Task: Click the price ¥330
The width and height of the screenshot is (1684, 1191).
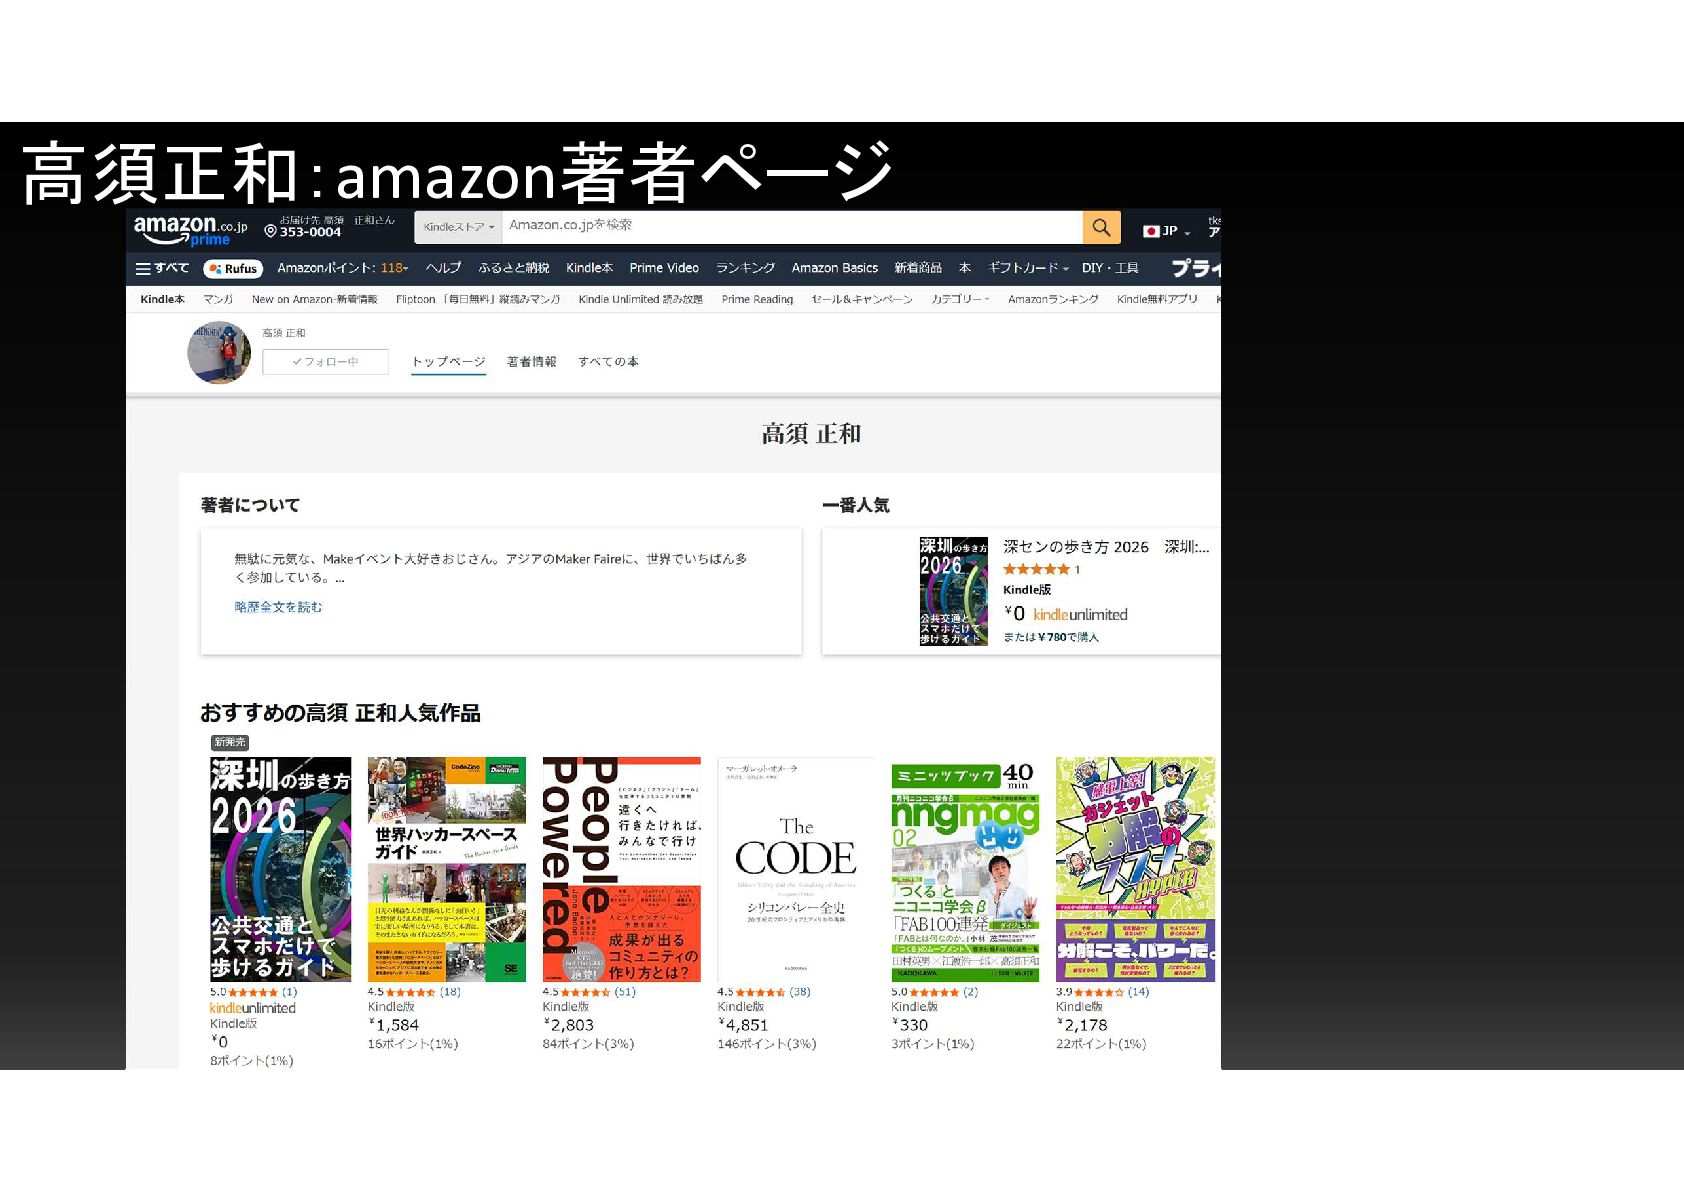Action: 910,1025
